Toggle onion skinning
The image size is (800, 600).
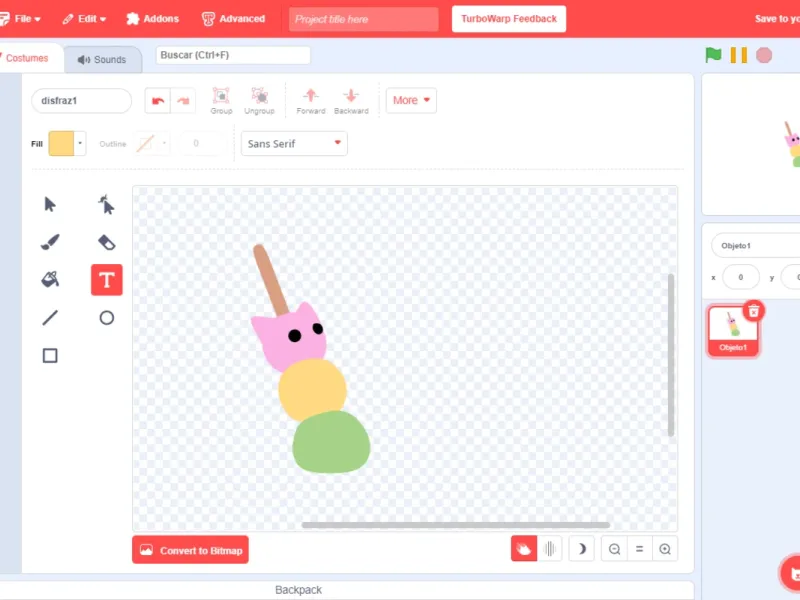click(524, 549)
